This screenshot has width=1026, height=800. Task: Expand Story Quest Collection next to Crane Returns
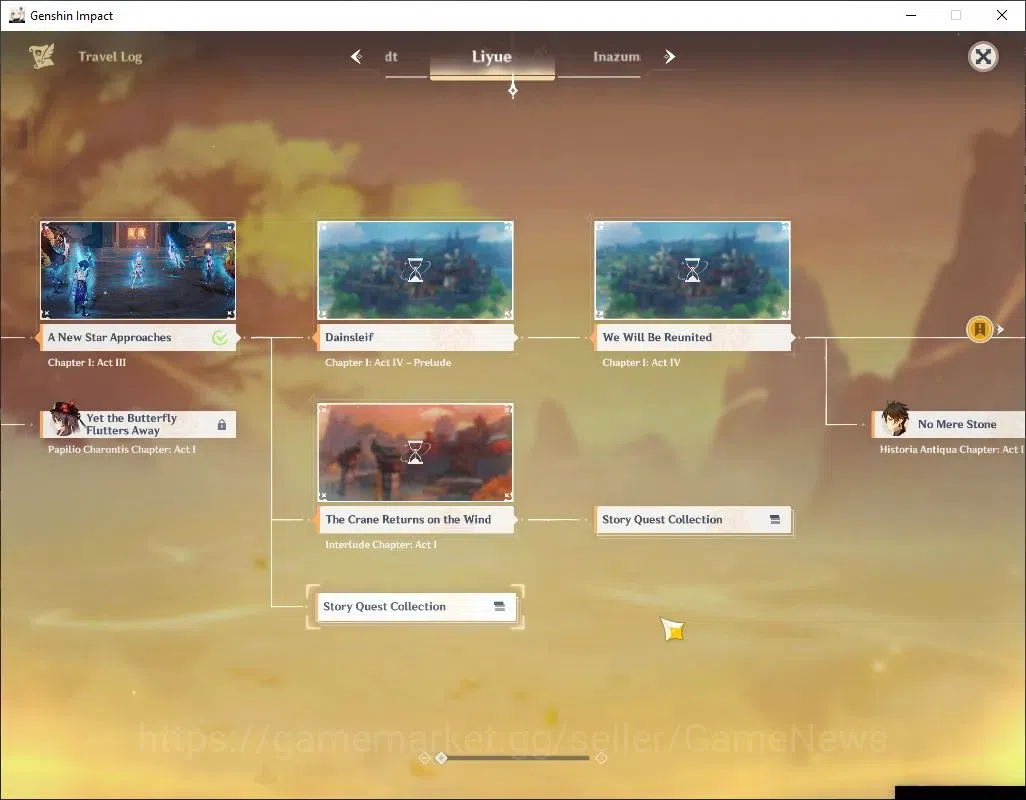pos(693,519)
